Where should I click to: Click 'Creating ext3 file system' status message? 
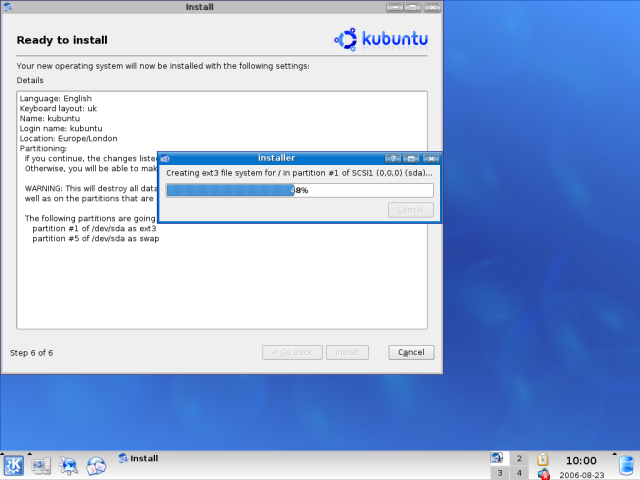299,173
